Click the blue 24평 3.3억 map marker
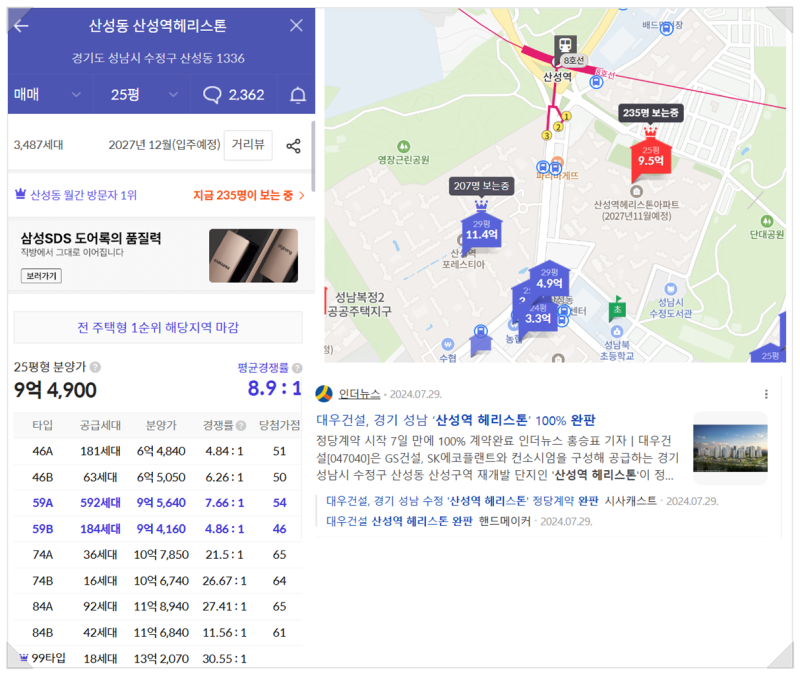This screenshot has width=800, height=675. 538,317
